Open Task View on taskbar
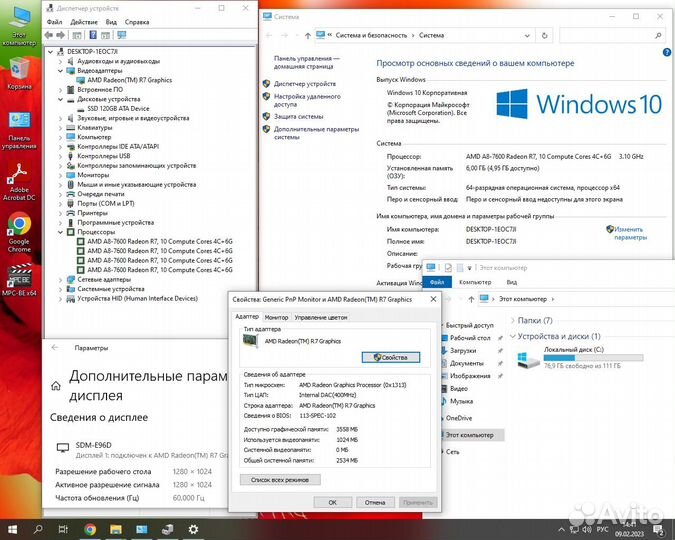 click(x=63, y=529)
